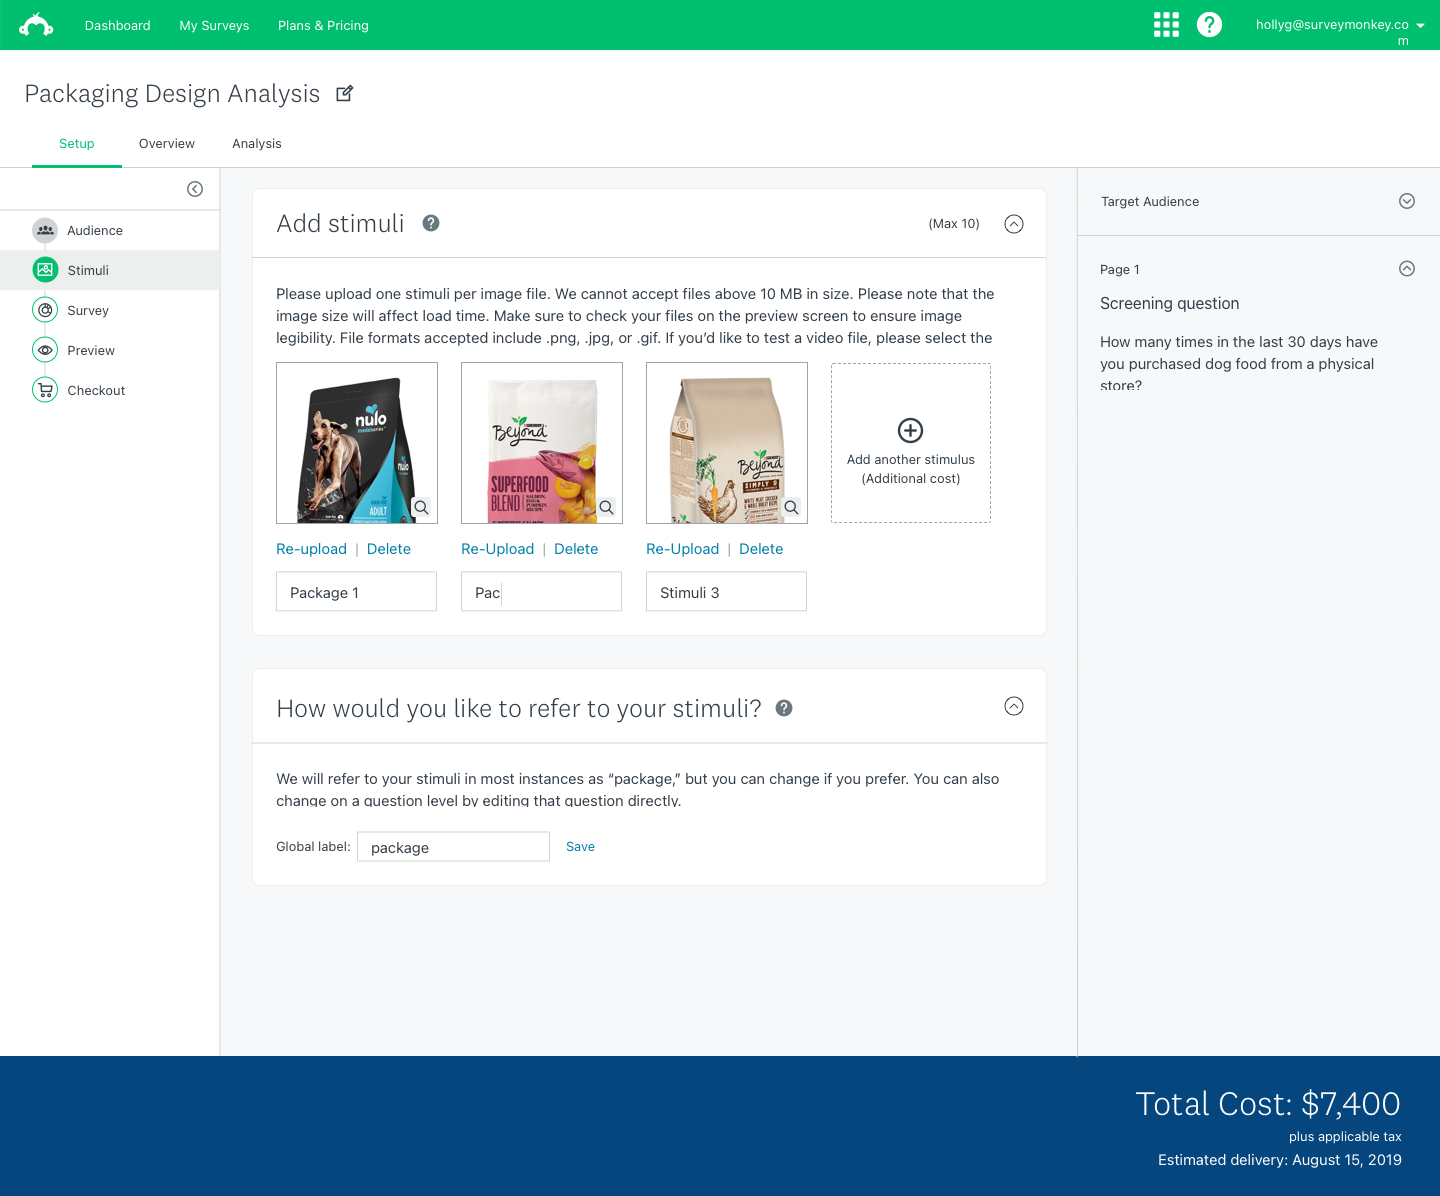Collapse the left sidebar with arrow icon
The image size is (1440, 1196).
pos(195,189)
